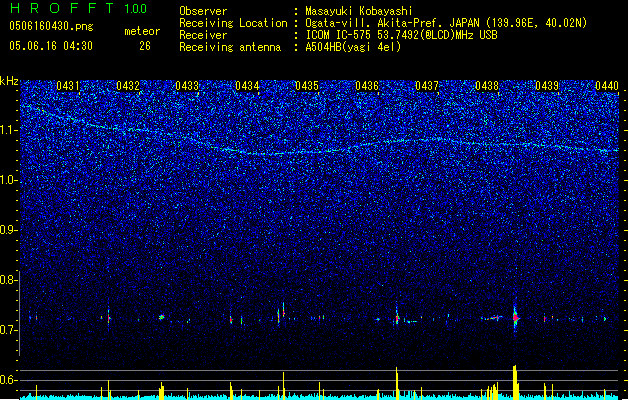Click the tall yellow intensity bar below 0436
Screen dimensions: 629x400
397,382
